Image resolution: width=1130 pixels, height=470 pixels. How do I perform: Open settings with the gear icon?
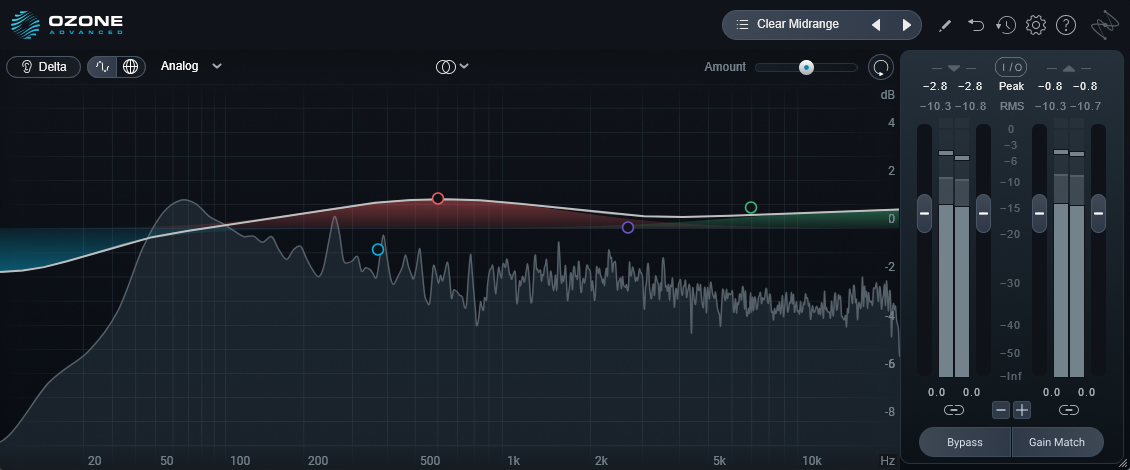coord(1036,25)
